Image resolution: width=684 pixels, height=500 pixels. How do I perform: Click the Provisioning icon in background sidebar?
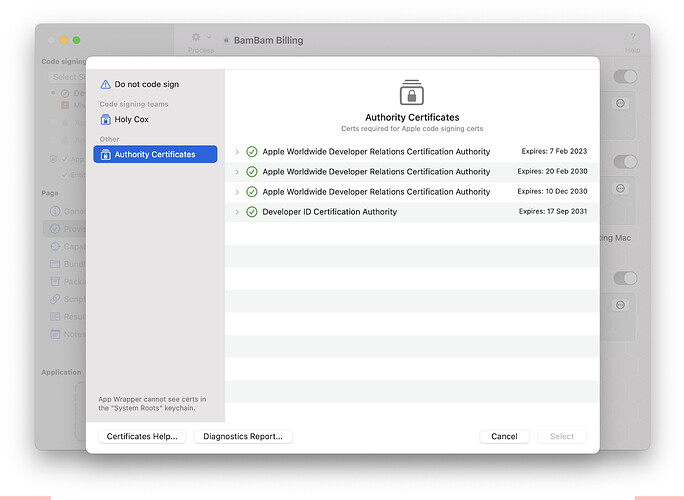coord(55,229)
